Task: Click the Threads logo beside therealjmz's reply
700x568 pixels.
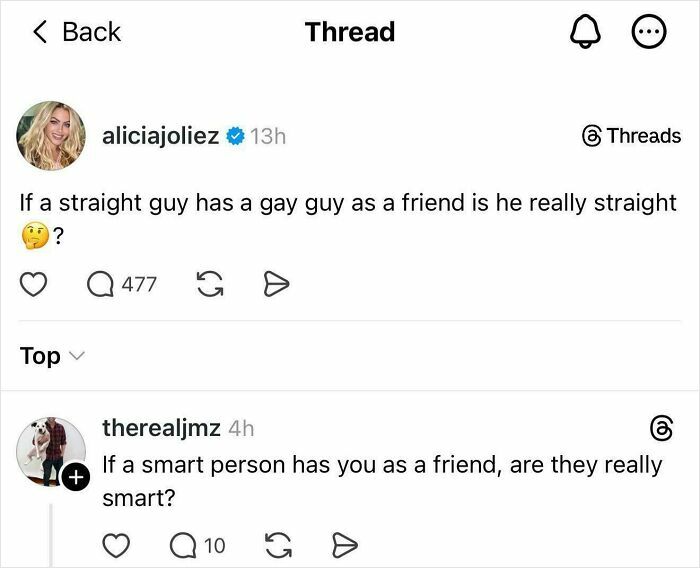Action: tap(662, 429)
